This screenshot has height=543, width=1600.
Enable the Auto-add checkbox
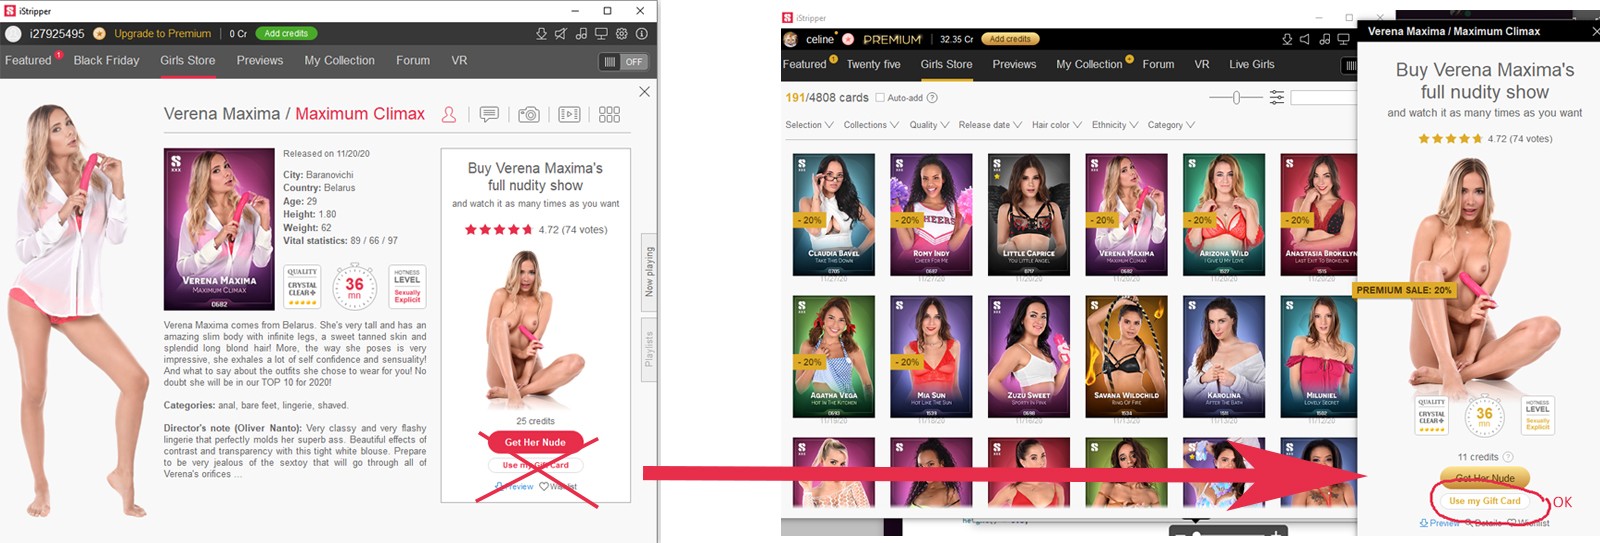click(880, 98)
